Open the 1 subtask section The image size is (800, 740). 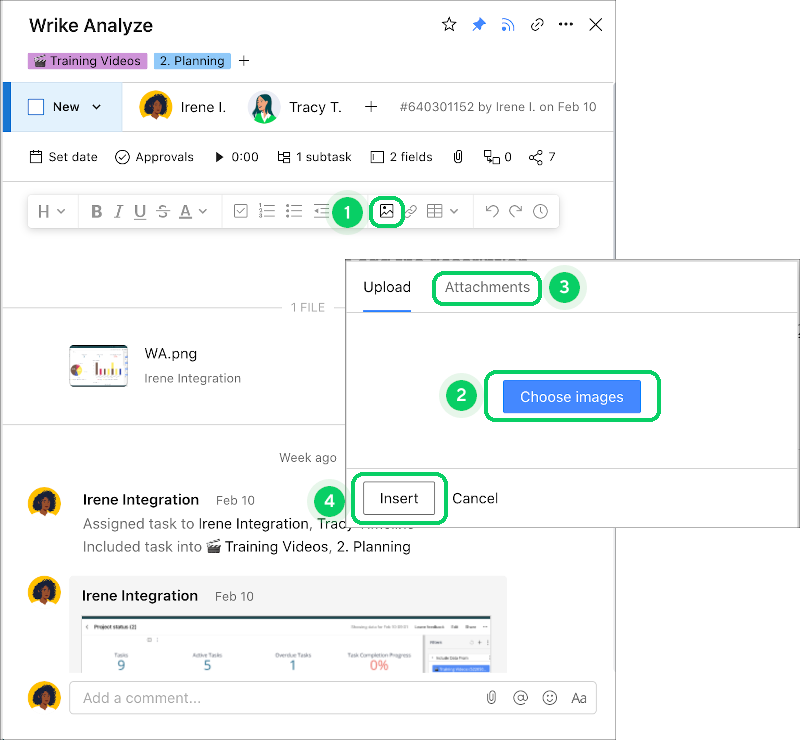coord(314,157)
